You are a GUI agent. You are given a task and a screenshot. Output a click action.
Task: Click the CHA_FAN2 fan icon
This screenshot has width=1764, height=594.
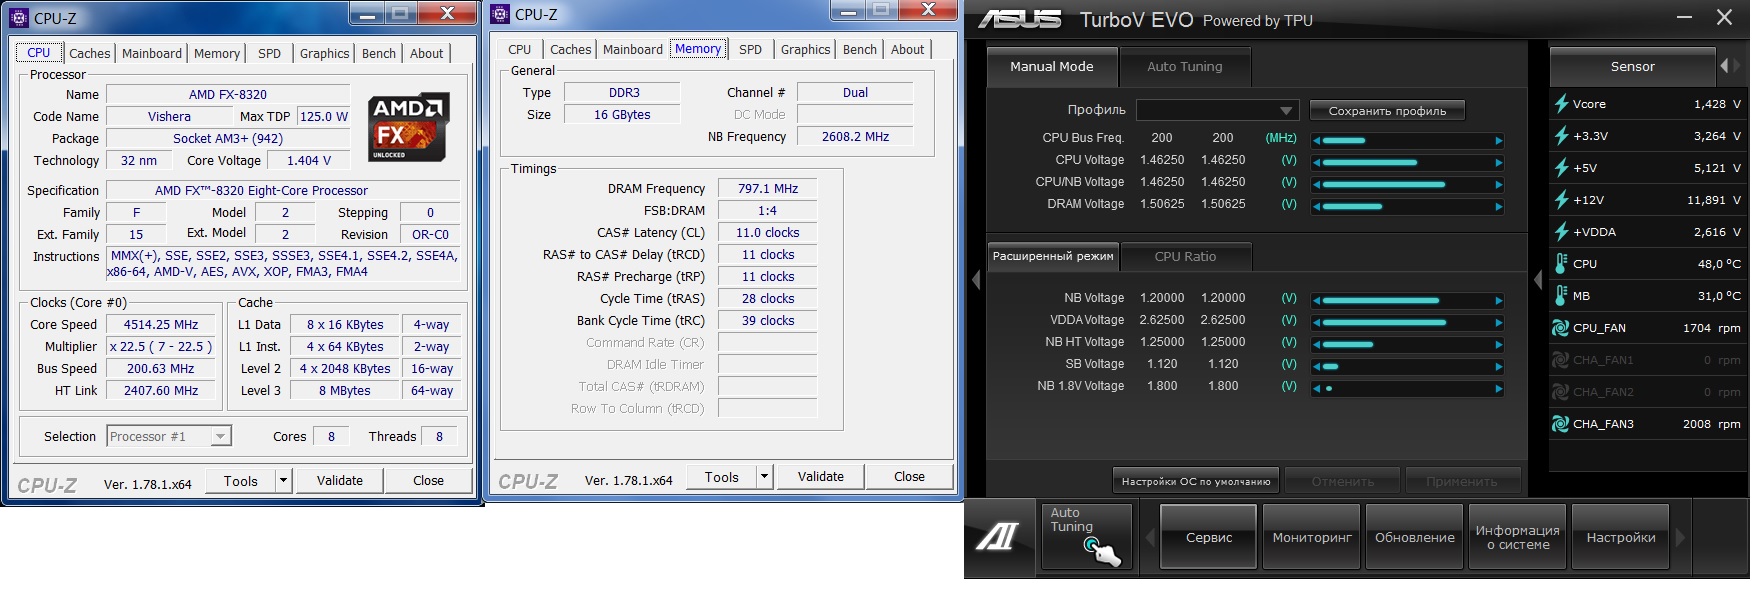pyautogui.click(x=1560, y=392)
